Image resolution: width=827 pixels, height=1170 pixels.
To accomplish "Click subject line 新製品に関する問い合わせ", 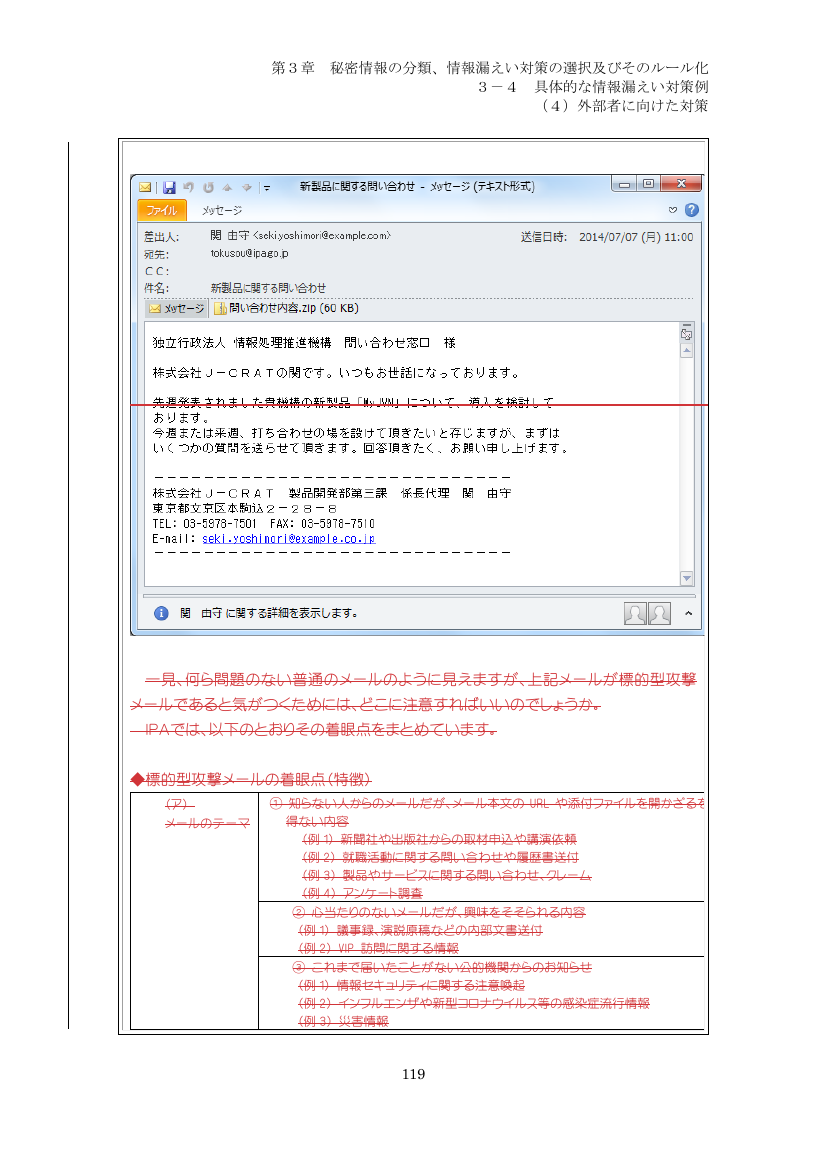I will 268,288.
